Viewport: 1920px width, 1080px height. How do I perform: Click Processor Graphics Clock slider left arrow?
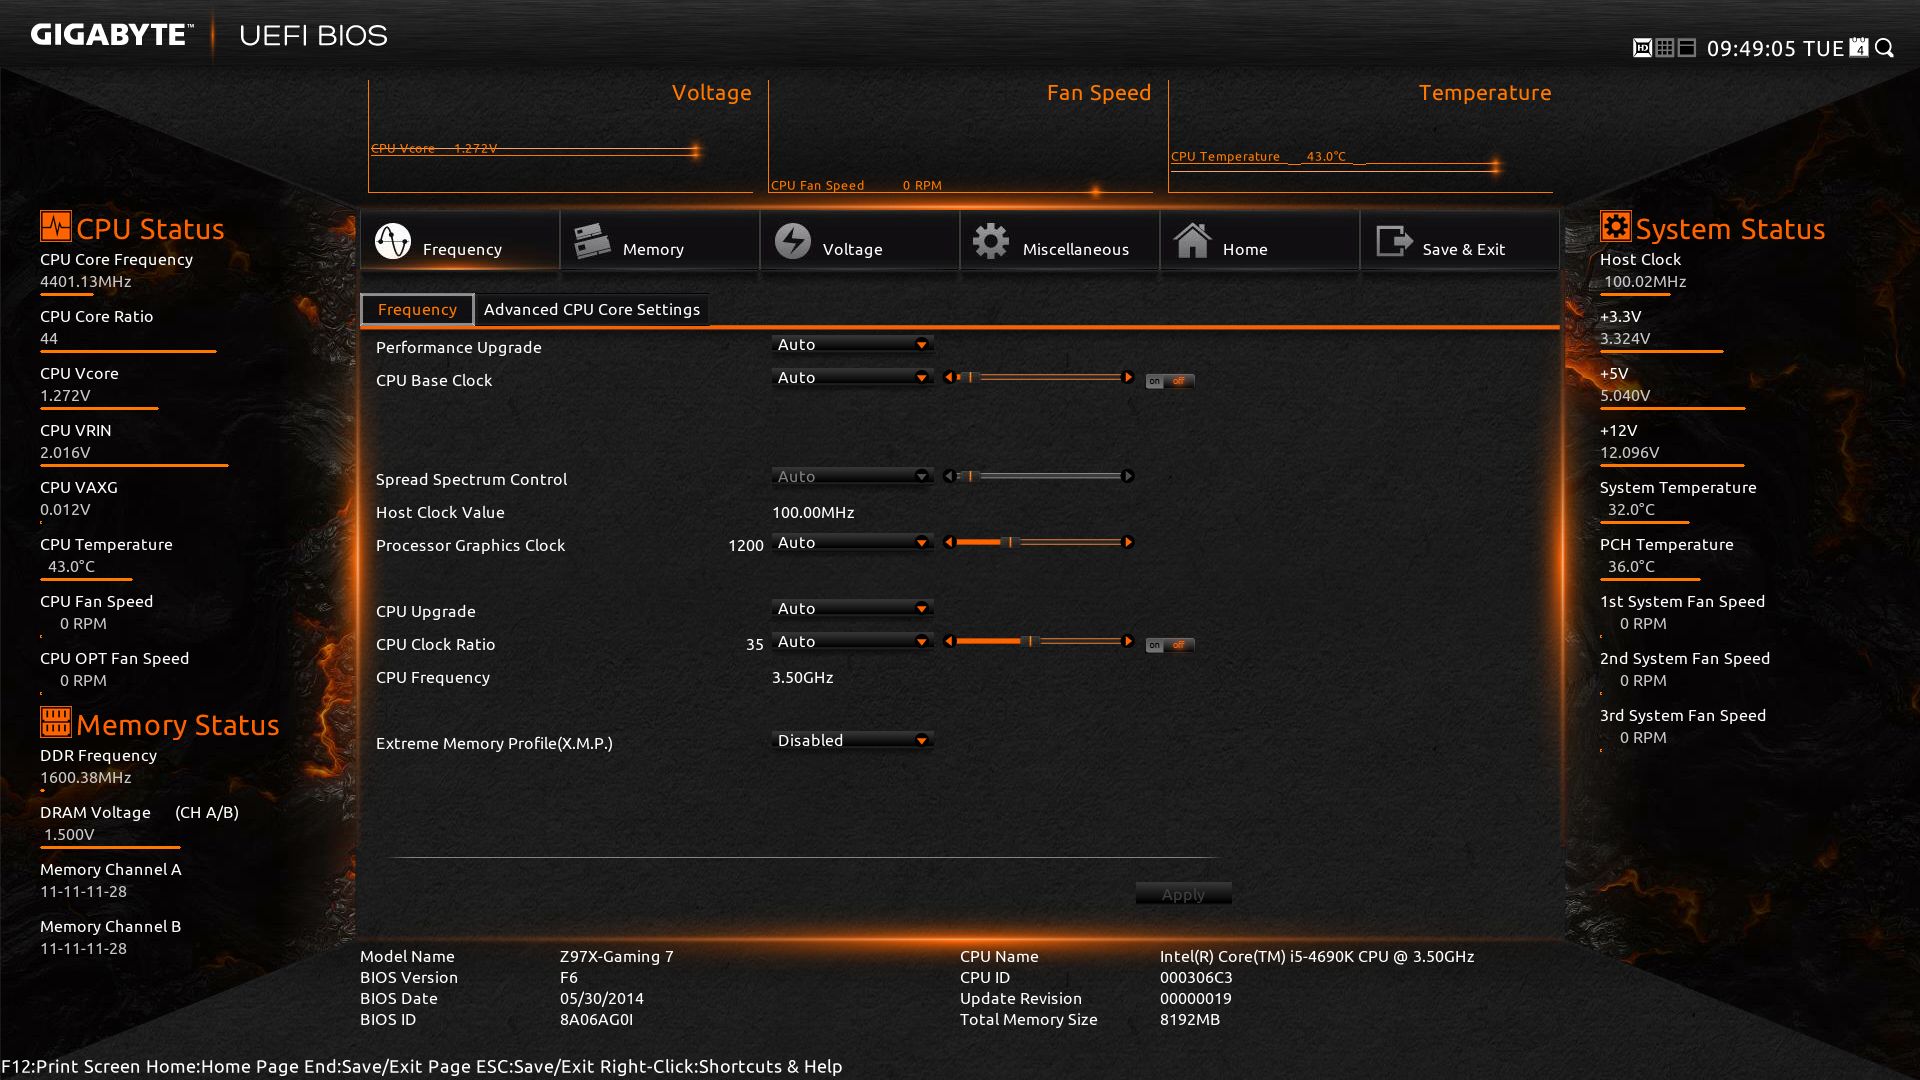click(x=949, y=542)
